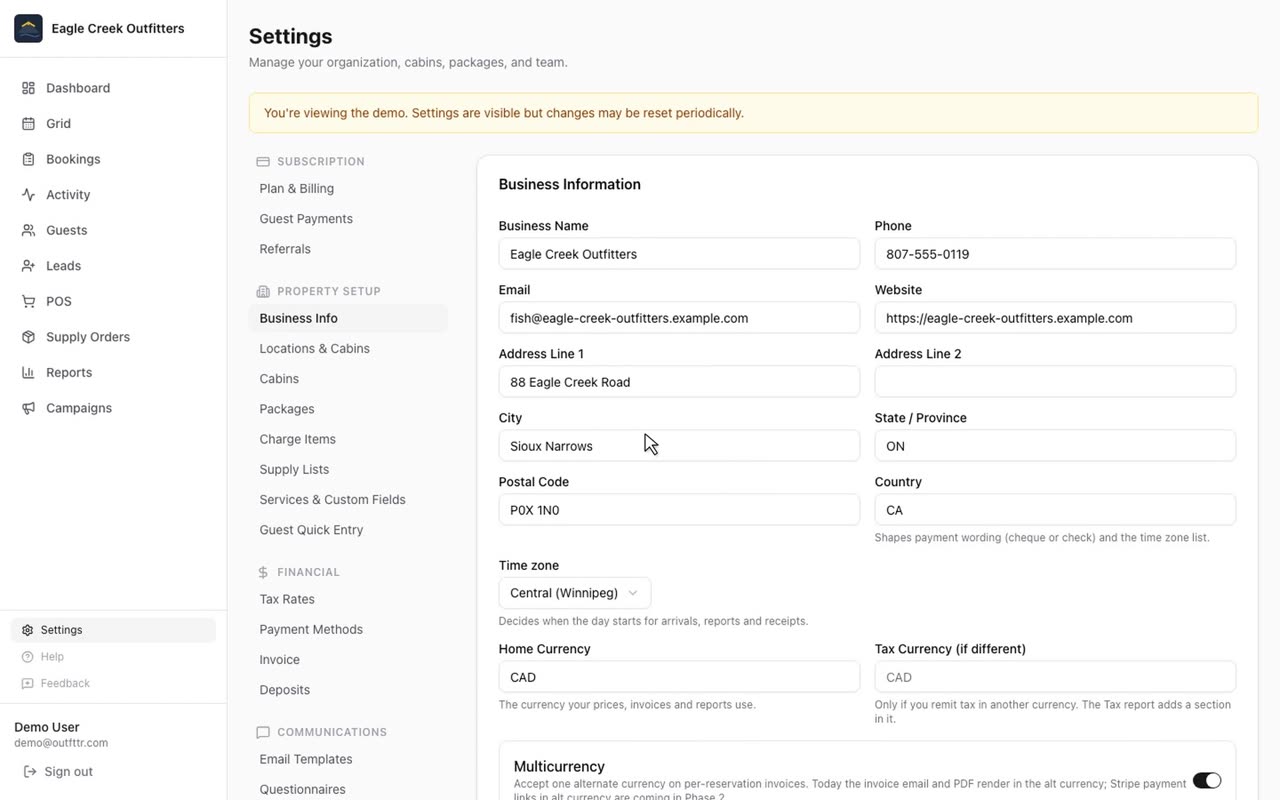Click the Activity pulse icon
1280x800 pixels.
(28, 195)
